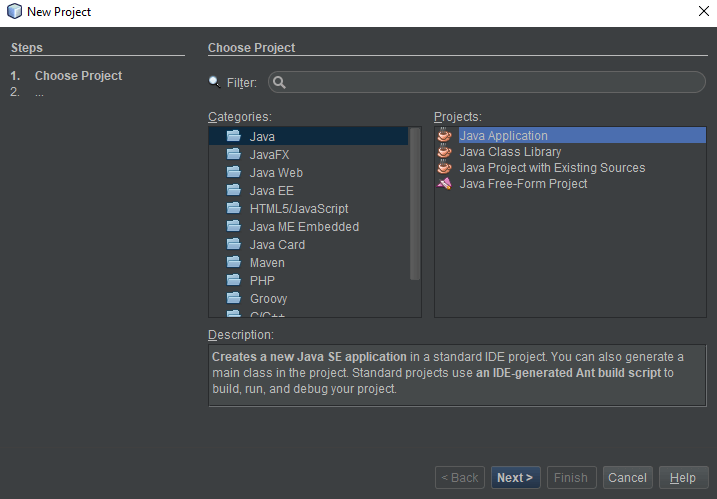Click the Existing Sources project coffee cup icon

tap(444, 167)
